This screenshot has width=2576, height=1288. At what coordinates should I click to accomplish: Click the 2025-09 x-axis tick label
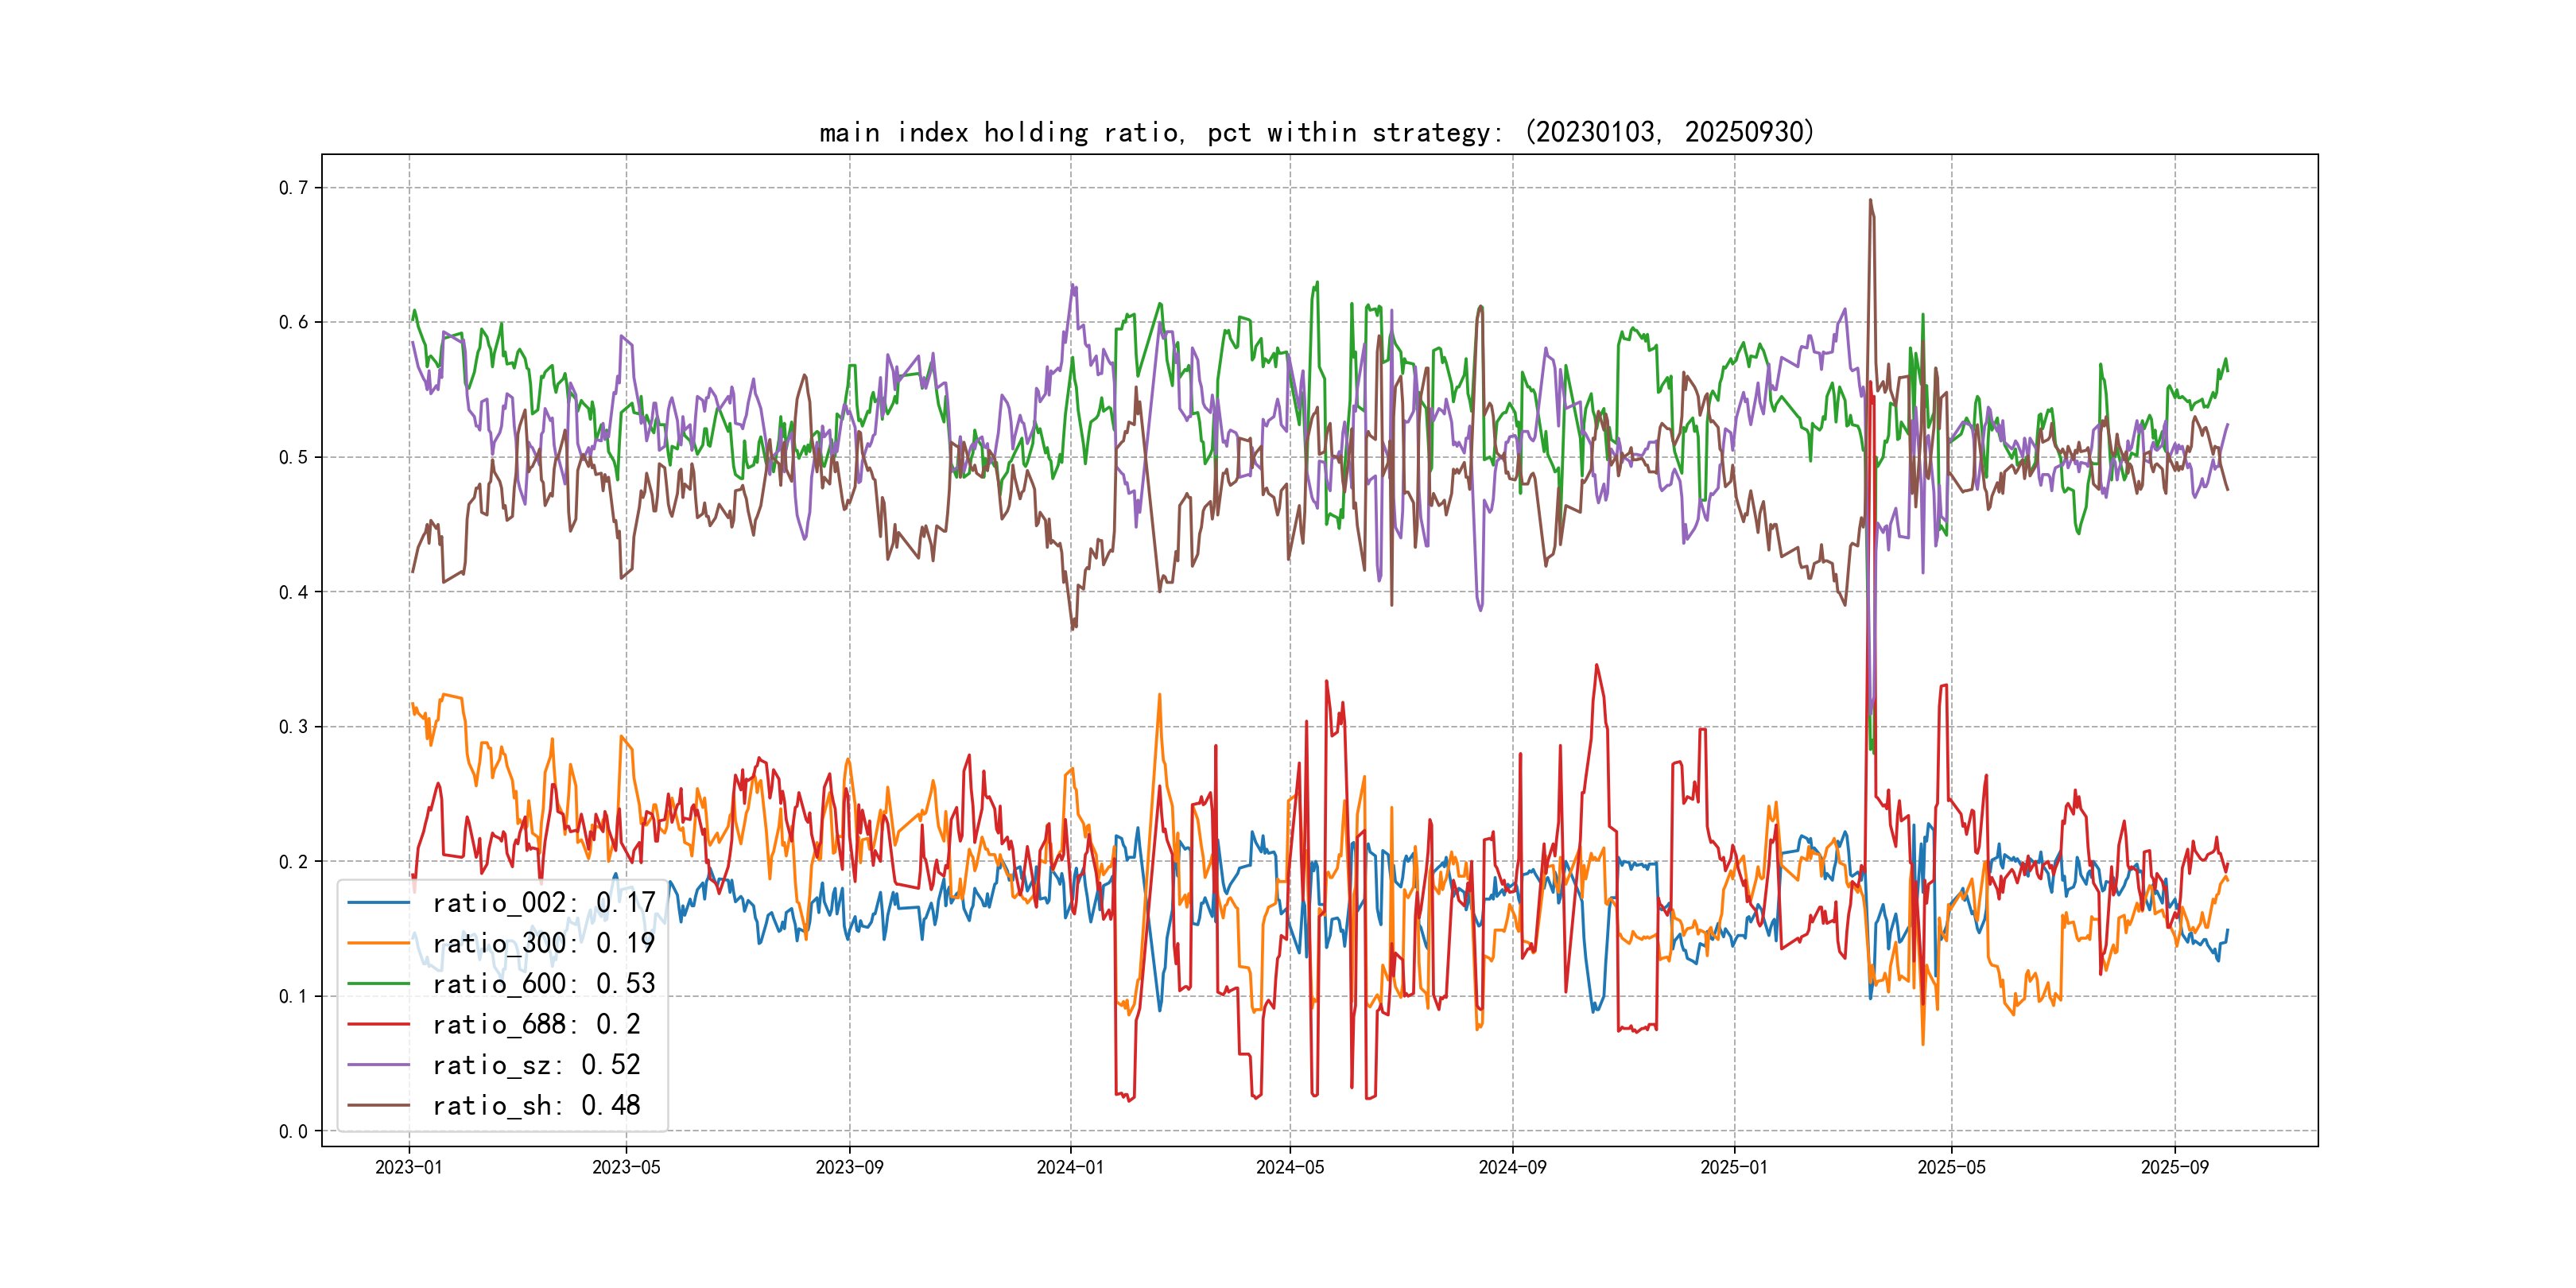[2174, 1167]
